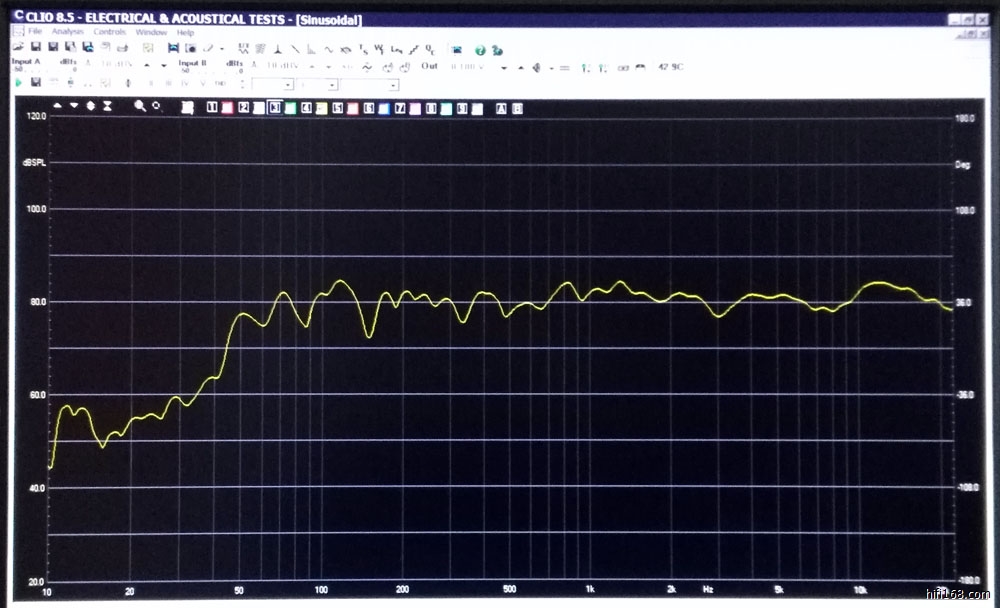1000x608 pixels.
Task: Click the microphone icon in the output toolbar
Action: coord(536,67)
